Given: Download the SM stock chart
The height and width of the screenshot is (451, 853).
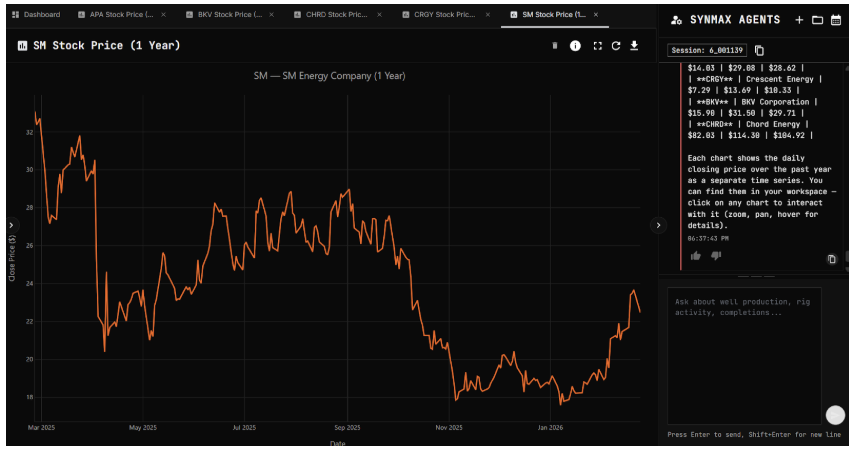Looking at the screenshot, I should click(634, 46).
